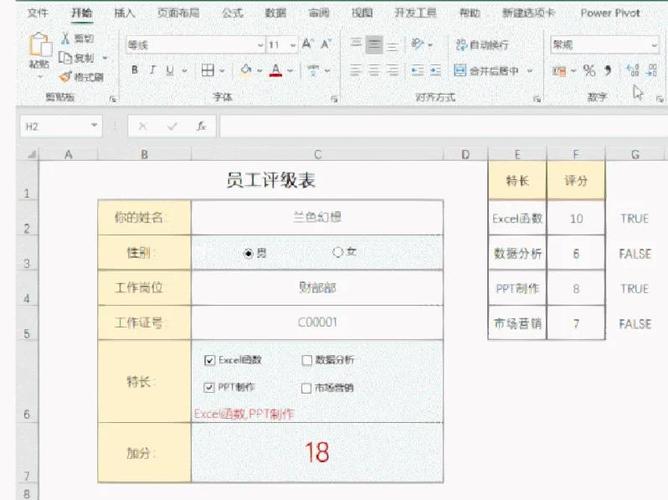This screenshot has width=668, height=500.
Task: Open fill color dropdown arrow
Action: [259, 70]
